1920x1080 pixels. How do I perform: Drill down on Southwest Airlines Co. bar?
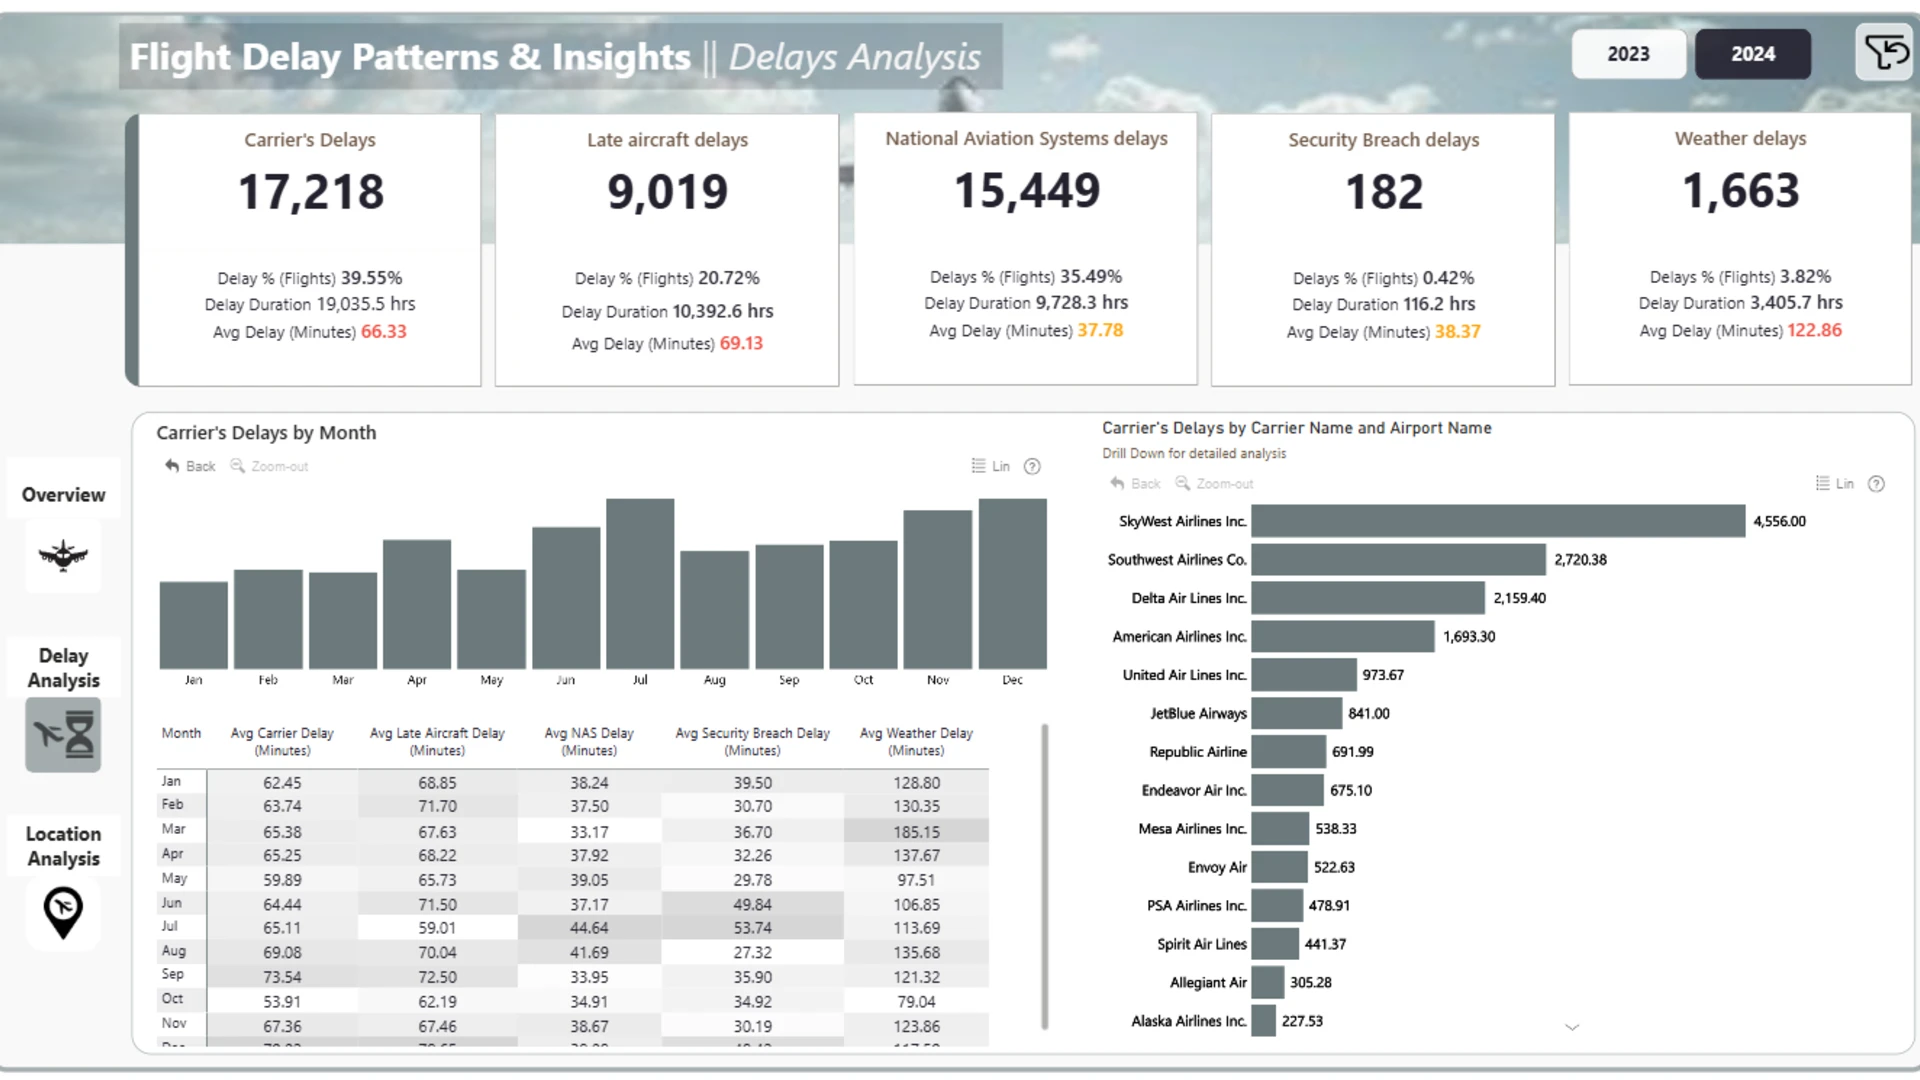pyautogui.click(x=1398, y=560)
